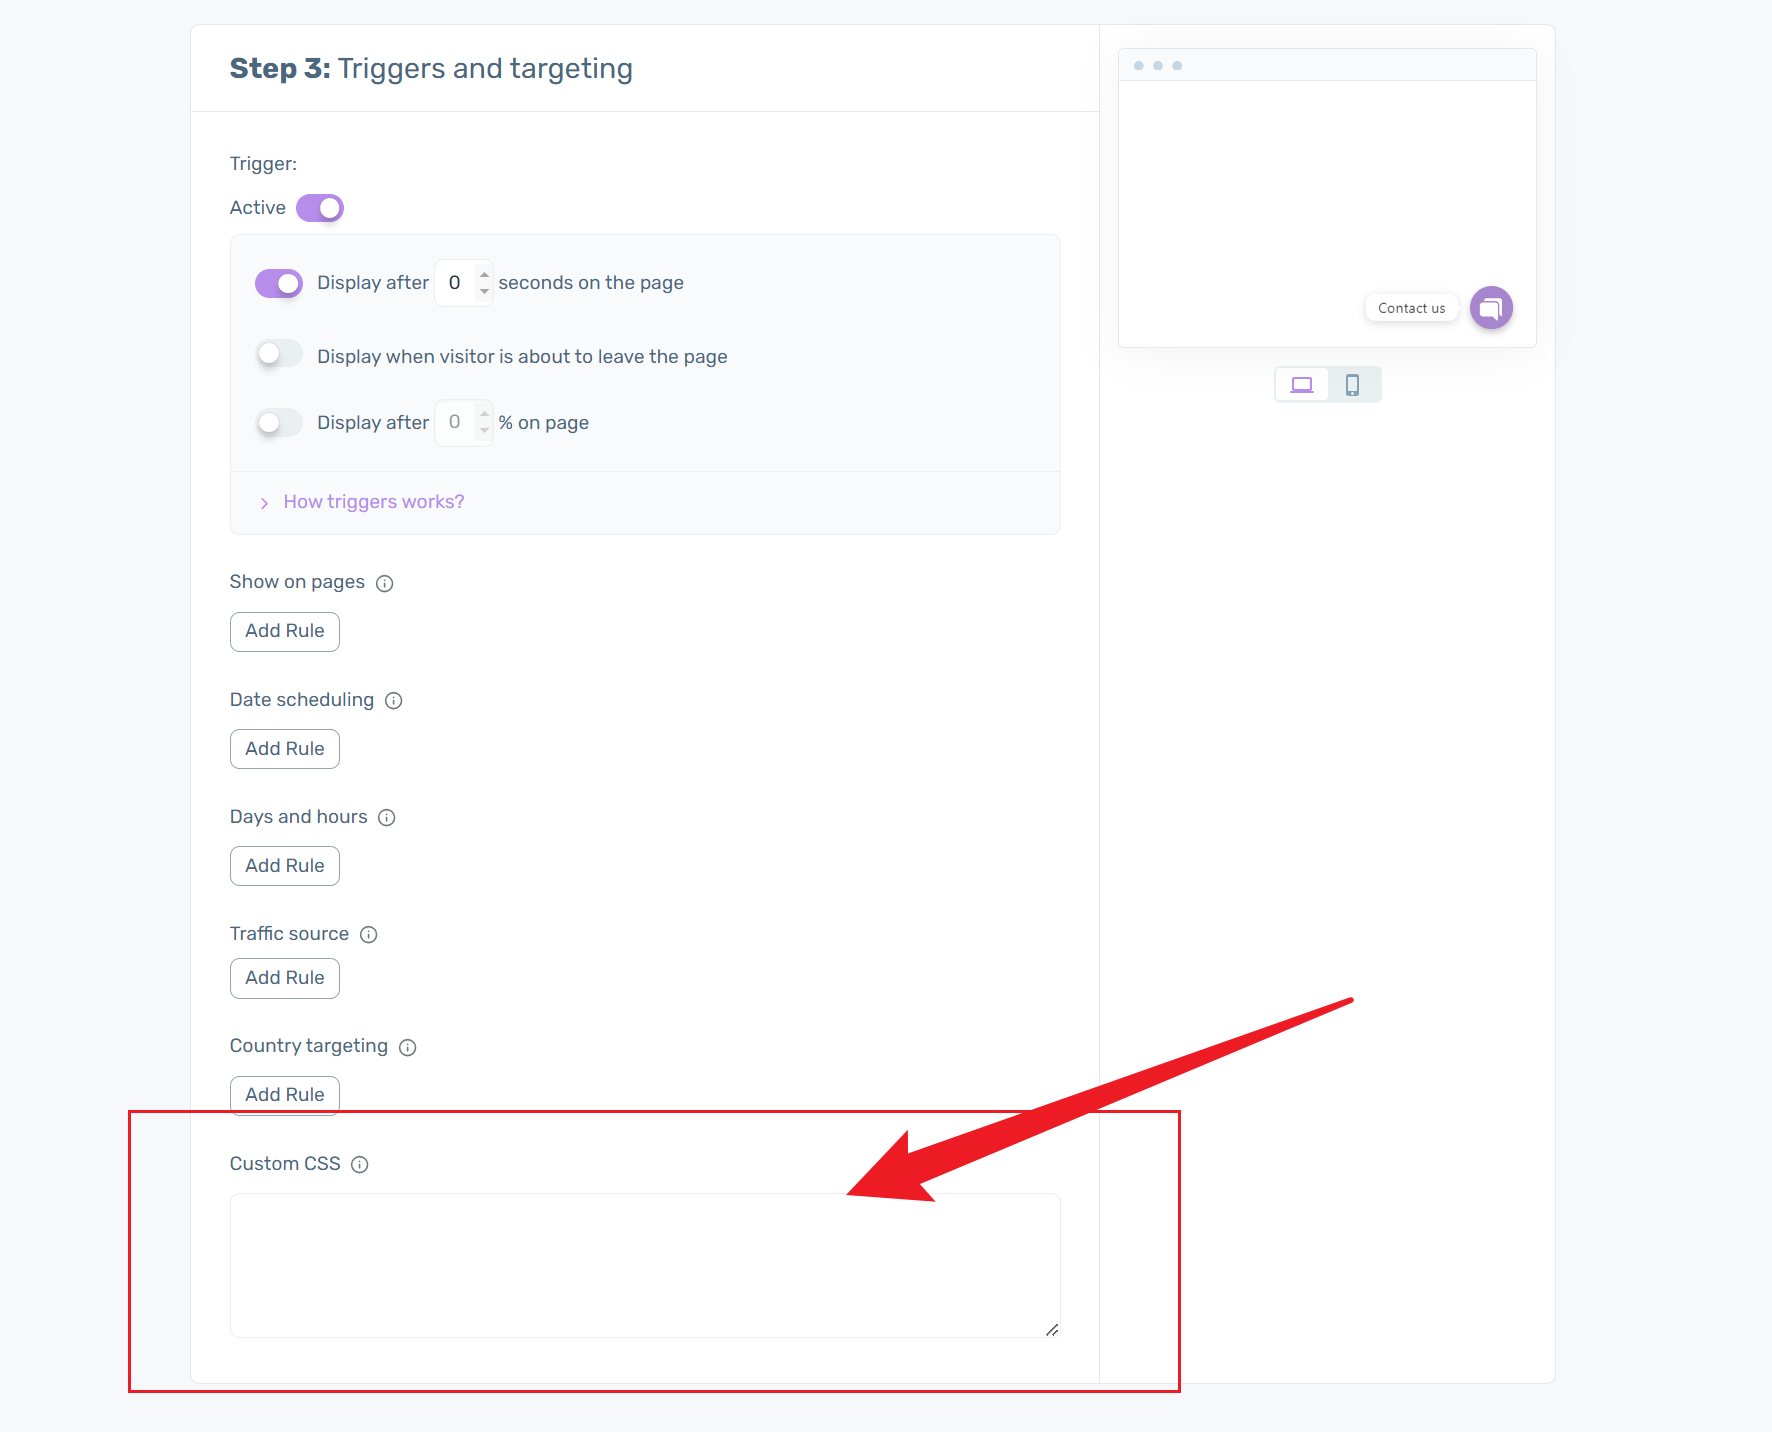Toggle the Active trigger switch off
Screen dimensions: 1772x1432
pyautogui.click(x=320, y=208)
